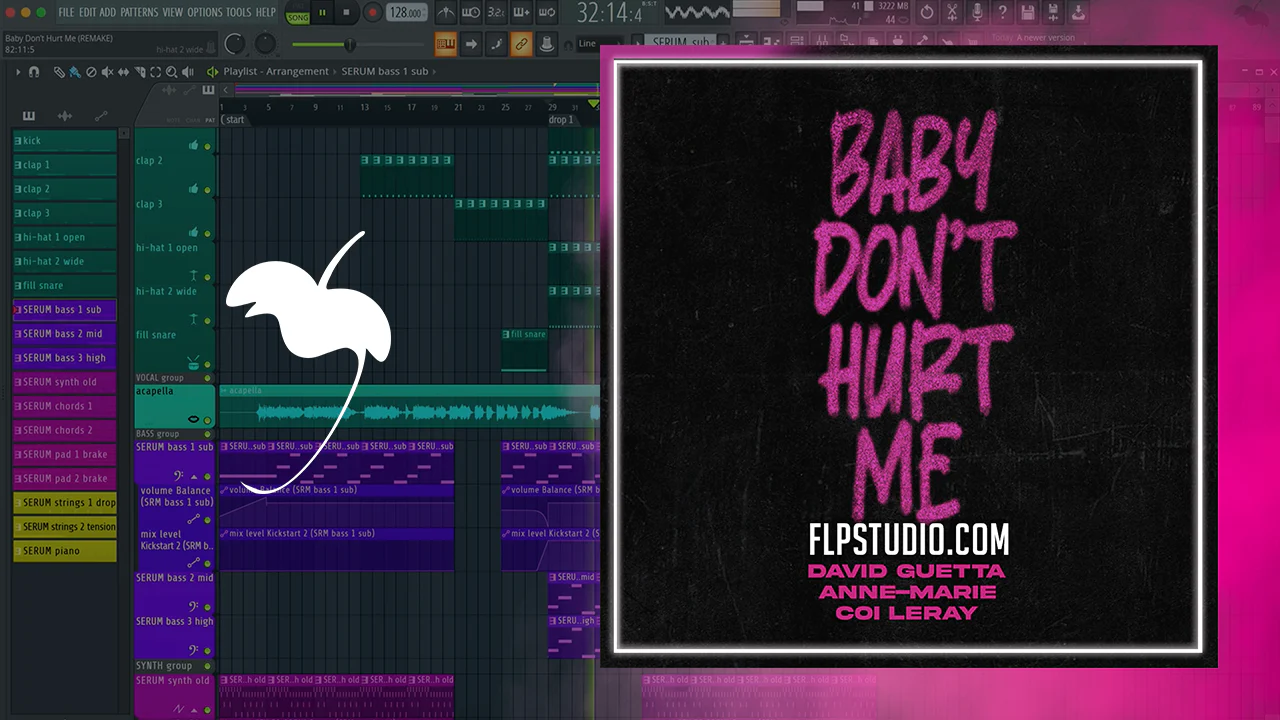The image size is (1280, 720).
Task: Switch between Song and Pattern mode
Action: point(298,13)
